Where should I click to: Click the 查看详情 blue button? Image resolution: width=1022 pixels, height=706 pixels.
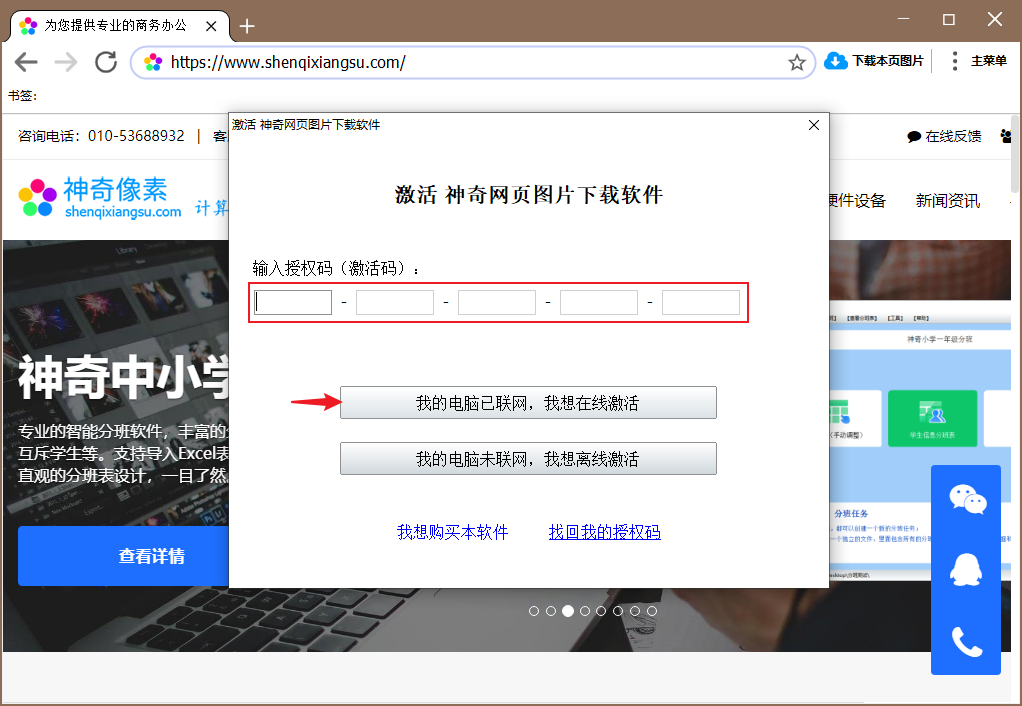pyautogui.click(x=123, y=556)
